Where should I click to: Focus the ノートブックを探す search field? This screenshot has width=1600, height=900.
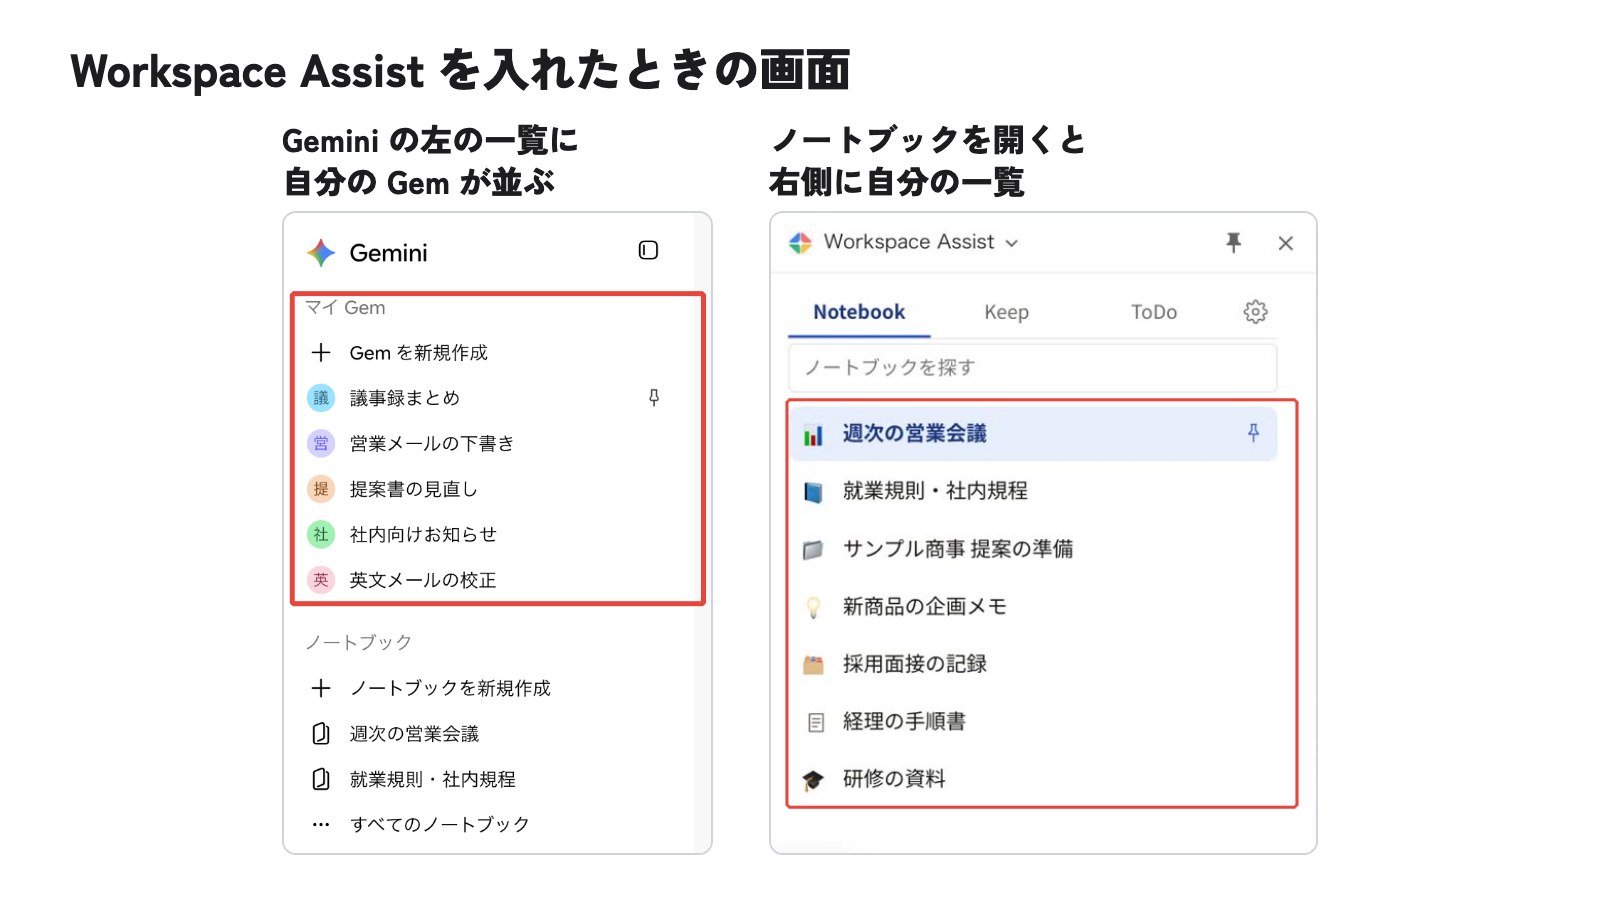click(1033, 368)
